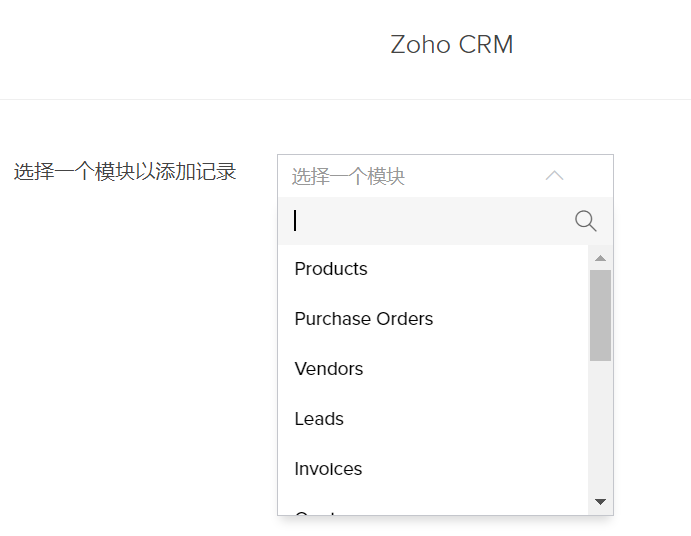This screenshot has width=691, height=536.
Task: Click the 选择一个模块以添加记录 label
Action: (x=125, y=172)
